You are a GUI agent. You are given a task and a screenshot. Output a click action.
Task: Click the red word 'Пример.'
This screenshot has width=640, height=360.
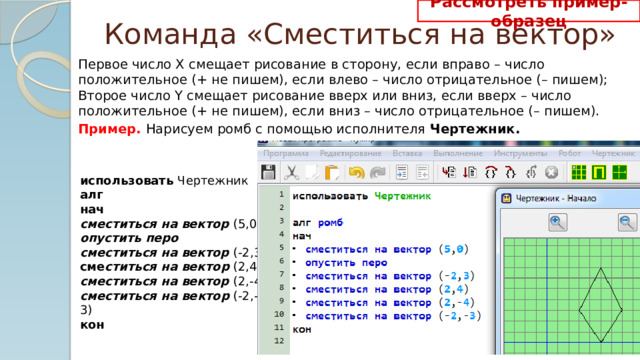(x=109, y=129)
